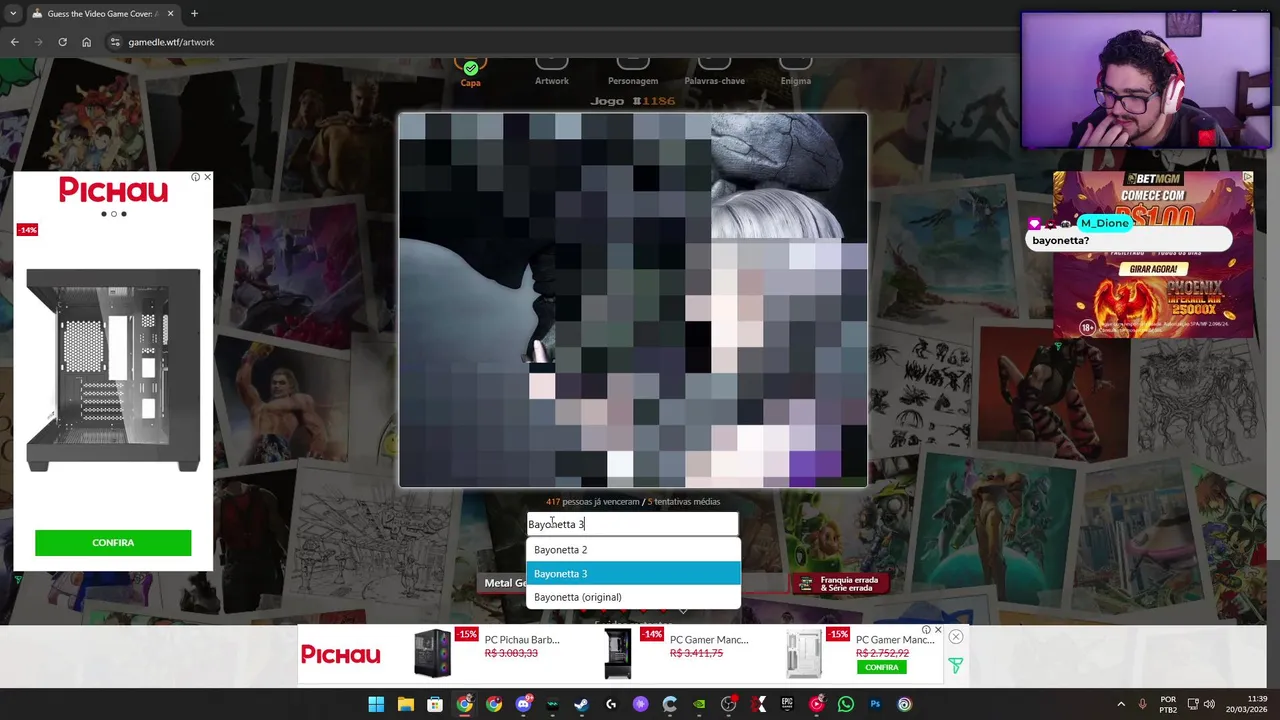This screenshot has height=720, width=1280.
Task: Click the Jogo #1186 label
Action: pos(633,101)
